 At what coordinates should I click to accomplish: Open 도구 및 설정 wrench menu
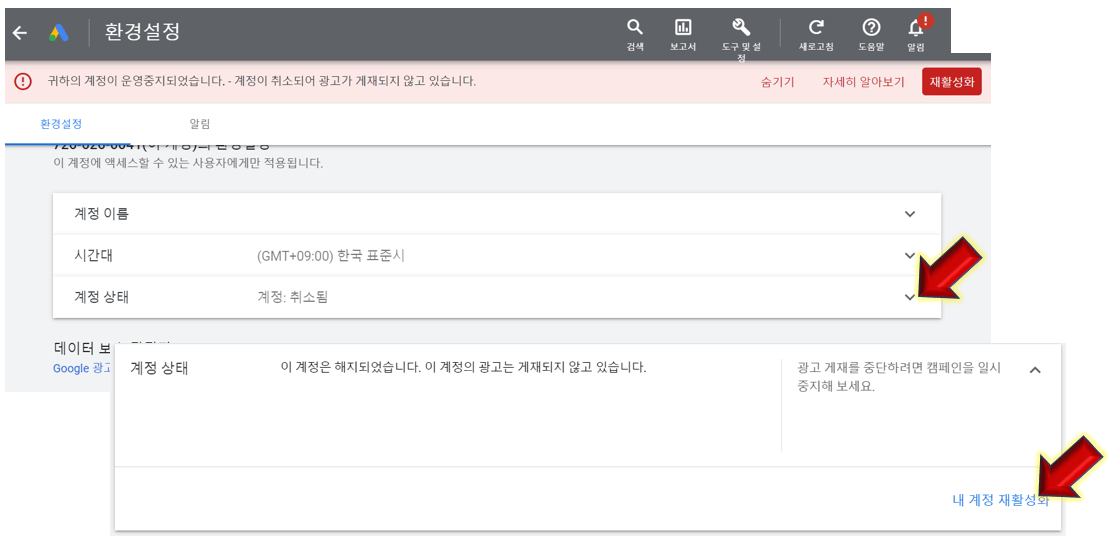click(741, 39)
